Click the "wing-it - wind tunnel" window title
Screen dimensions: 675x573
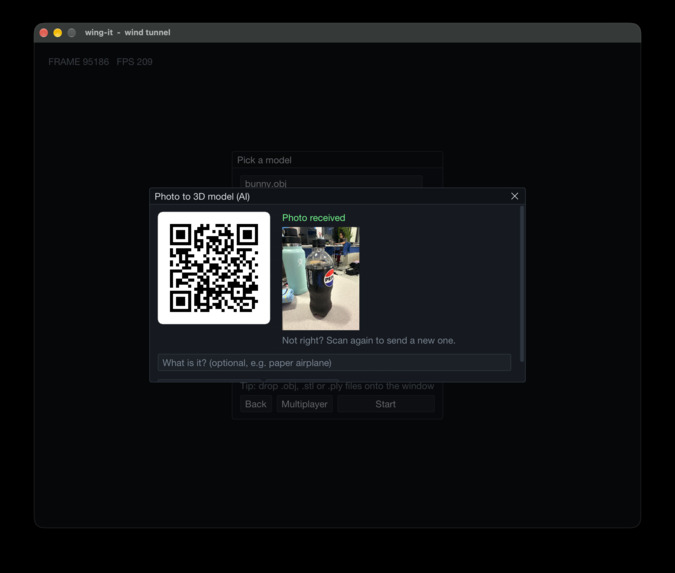coord(127,33)
